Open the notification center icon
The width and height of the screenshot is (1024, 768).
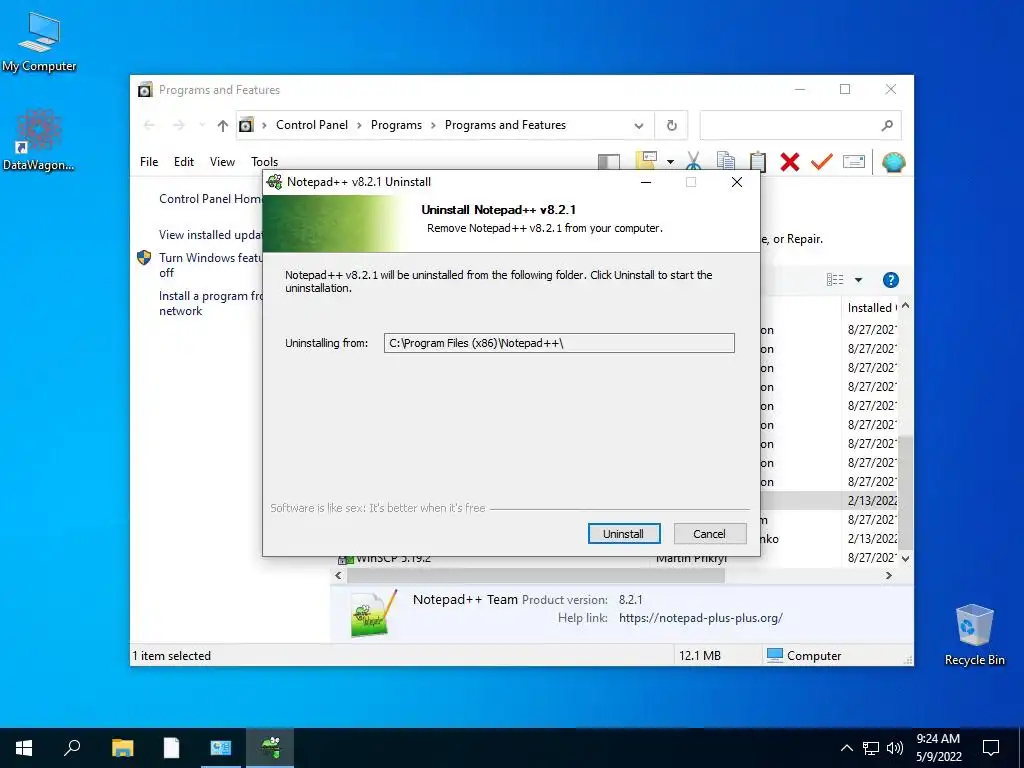pyautogui.click(x=991, y=748)
